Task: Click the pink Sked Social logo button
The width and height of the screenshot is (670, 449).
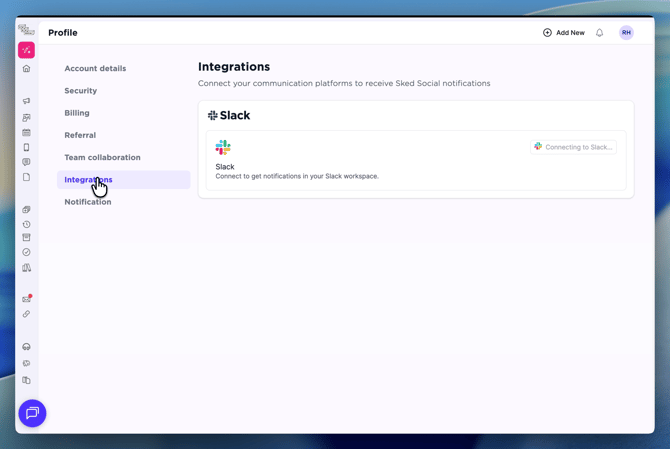Action: click(27, 50)
